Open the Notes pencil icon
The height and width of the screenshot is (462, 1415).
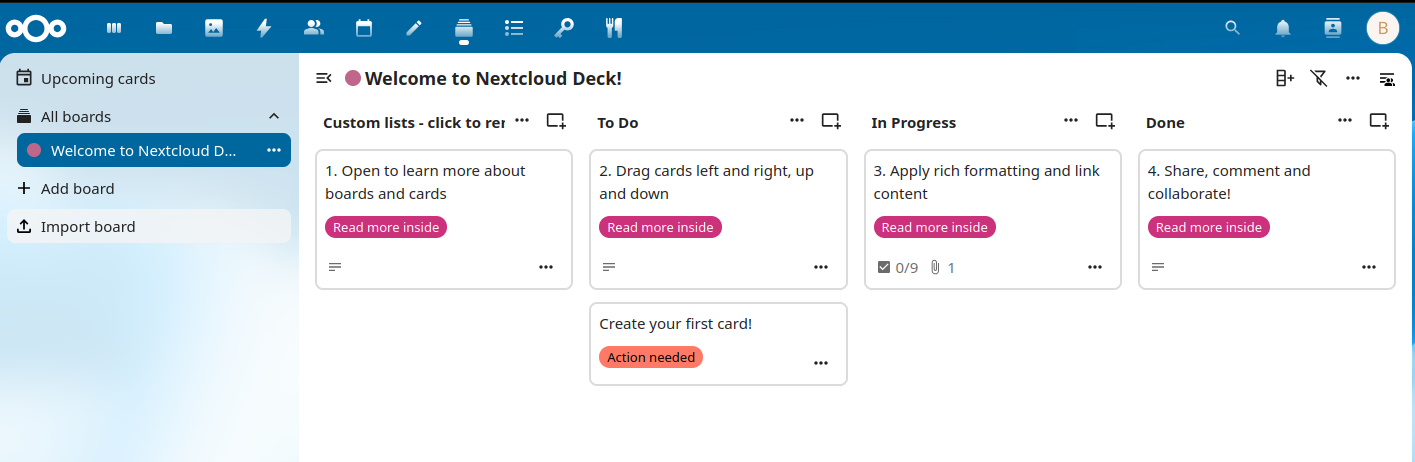pos(414,28)
